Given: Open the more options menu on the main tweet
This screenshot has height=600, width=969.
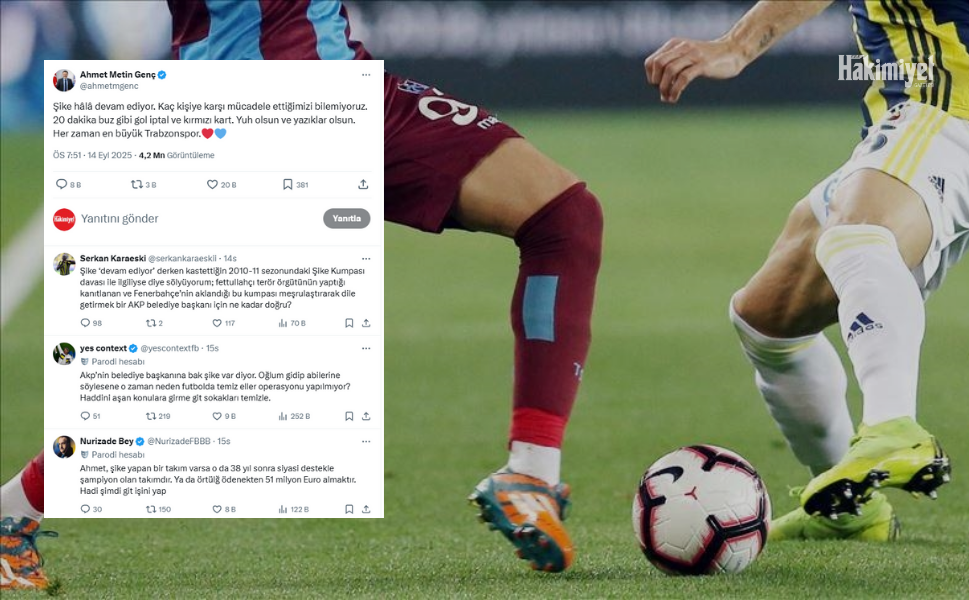Looking at the screenshot, I should (366, 75).
